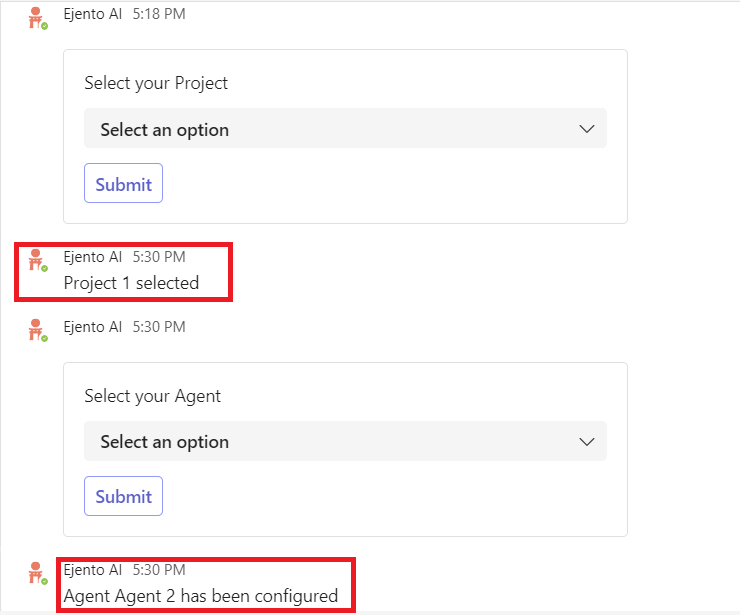Click the avatar beside the 'Agent 2 configured' message
Screen dimensions: 740x615
[37, 573]
